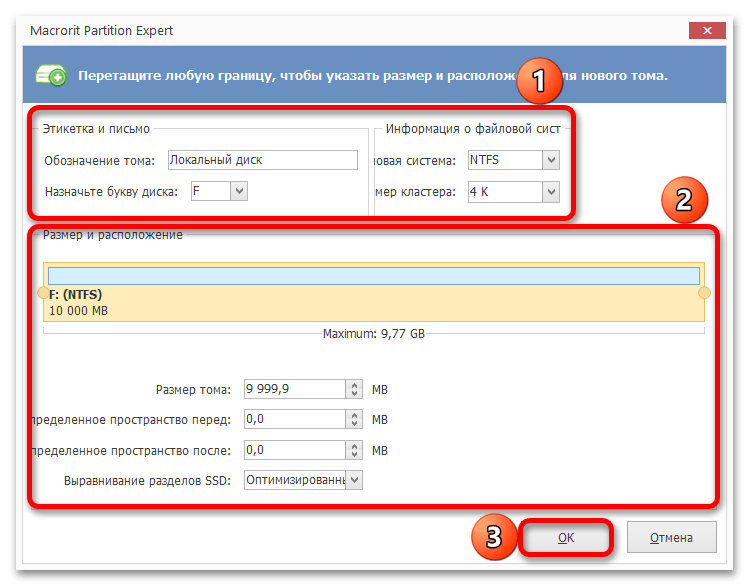Click the Отмена cancel button

671,538
